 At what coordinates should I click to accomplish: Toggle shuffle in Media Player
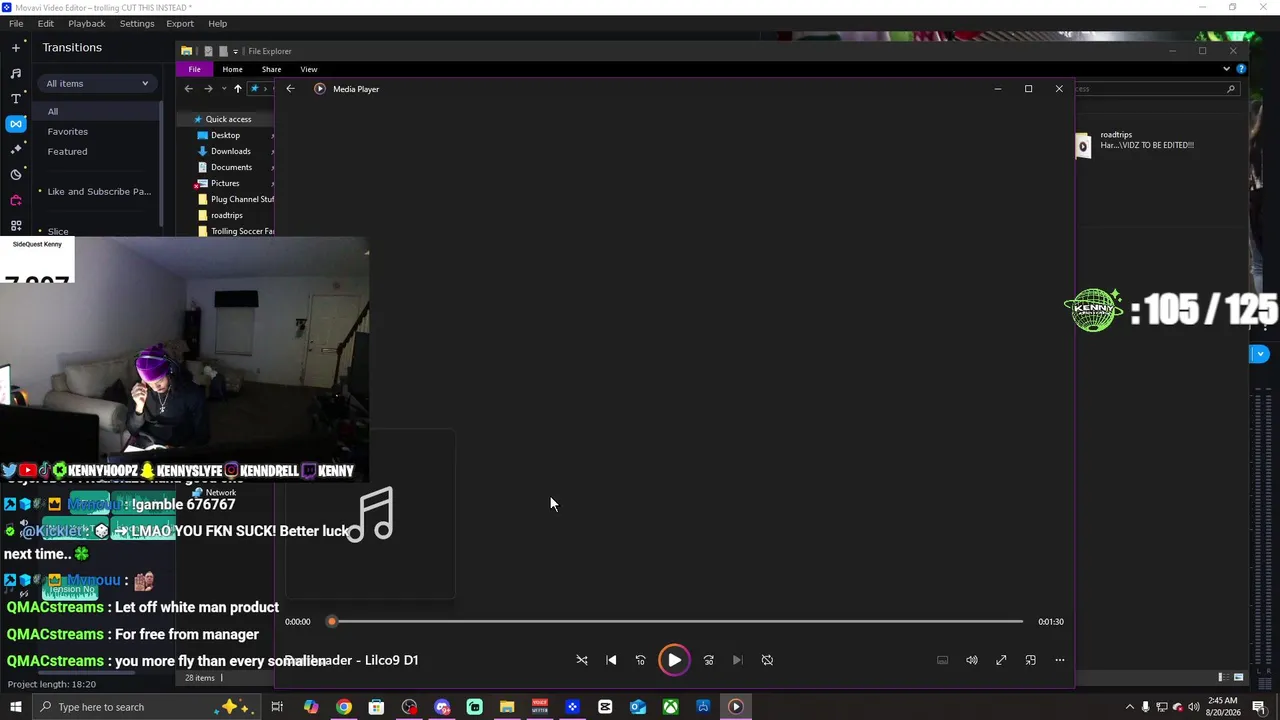pos(582,660)
